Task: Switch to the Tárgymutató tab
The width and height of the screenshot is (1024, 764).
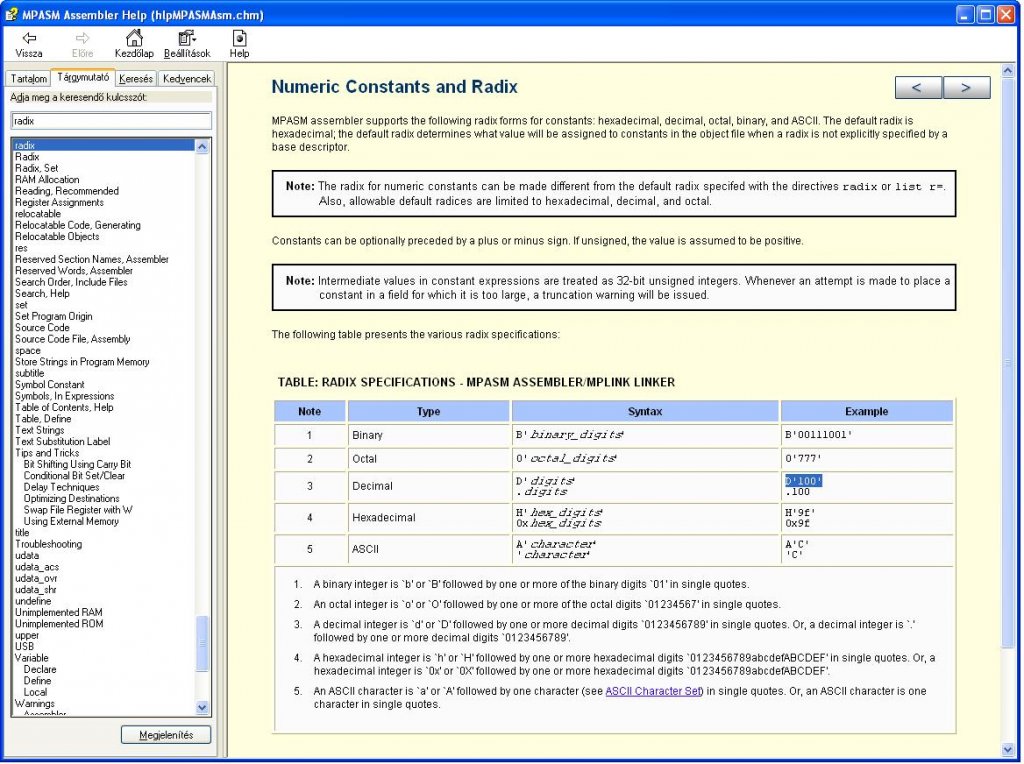Action: 84,77
